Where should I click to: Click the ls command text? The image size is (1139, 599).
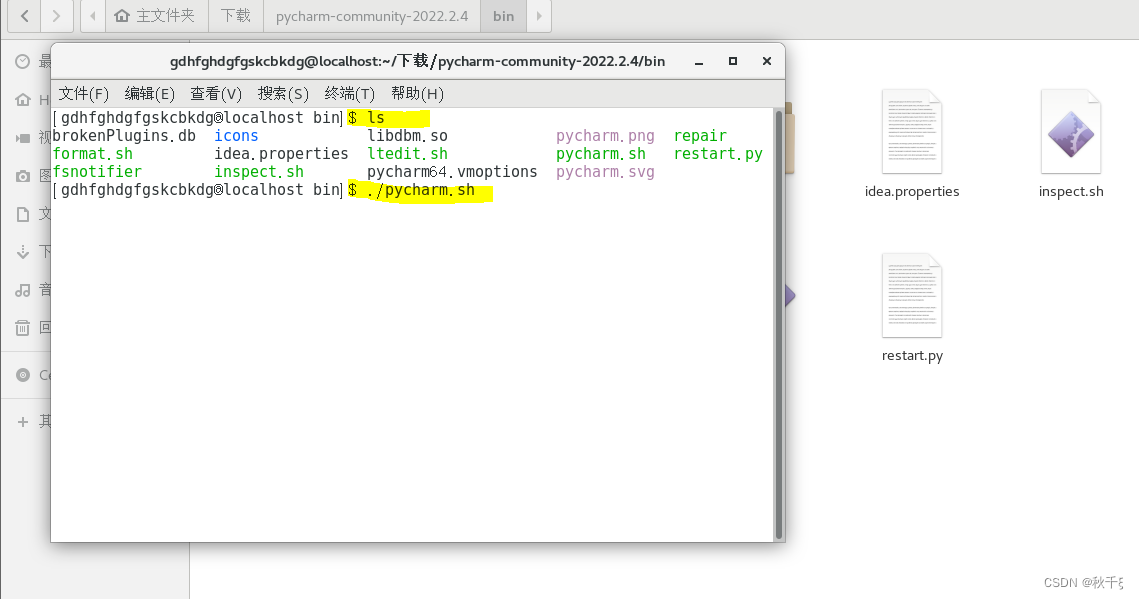tap(376, 118)
